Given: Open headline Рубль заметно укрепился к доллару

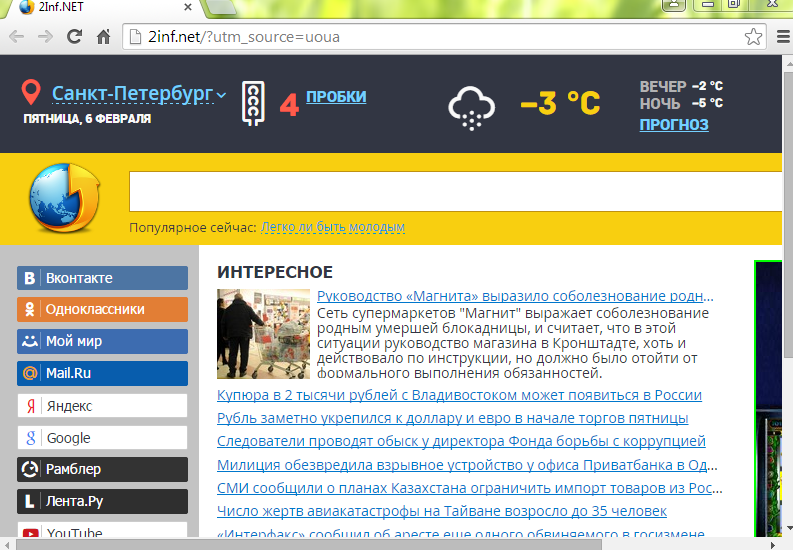Looking at the screenshot, I should click(453, 418).
